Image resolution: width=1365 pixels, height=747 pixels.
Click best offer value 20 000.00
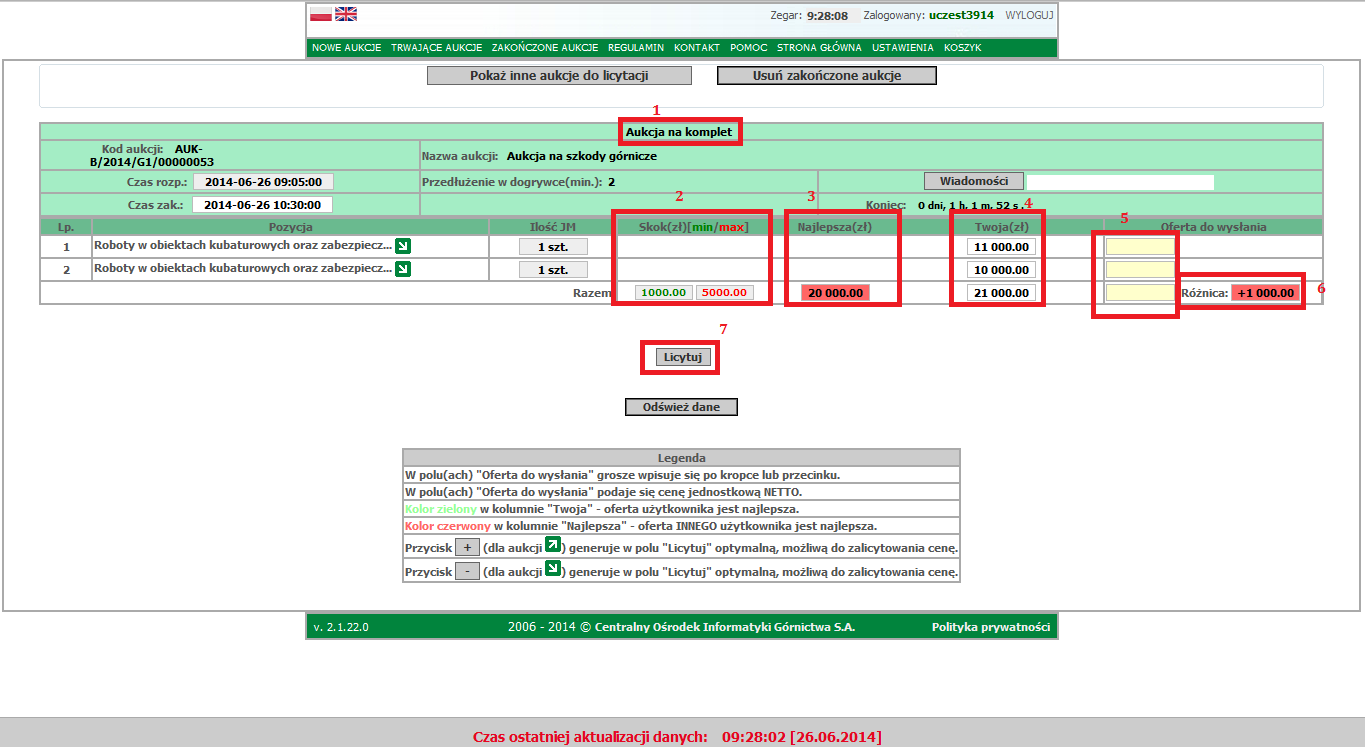pyautogui.click(x=835, y=293)
